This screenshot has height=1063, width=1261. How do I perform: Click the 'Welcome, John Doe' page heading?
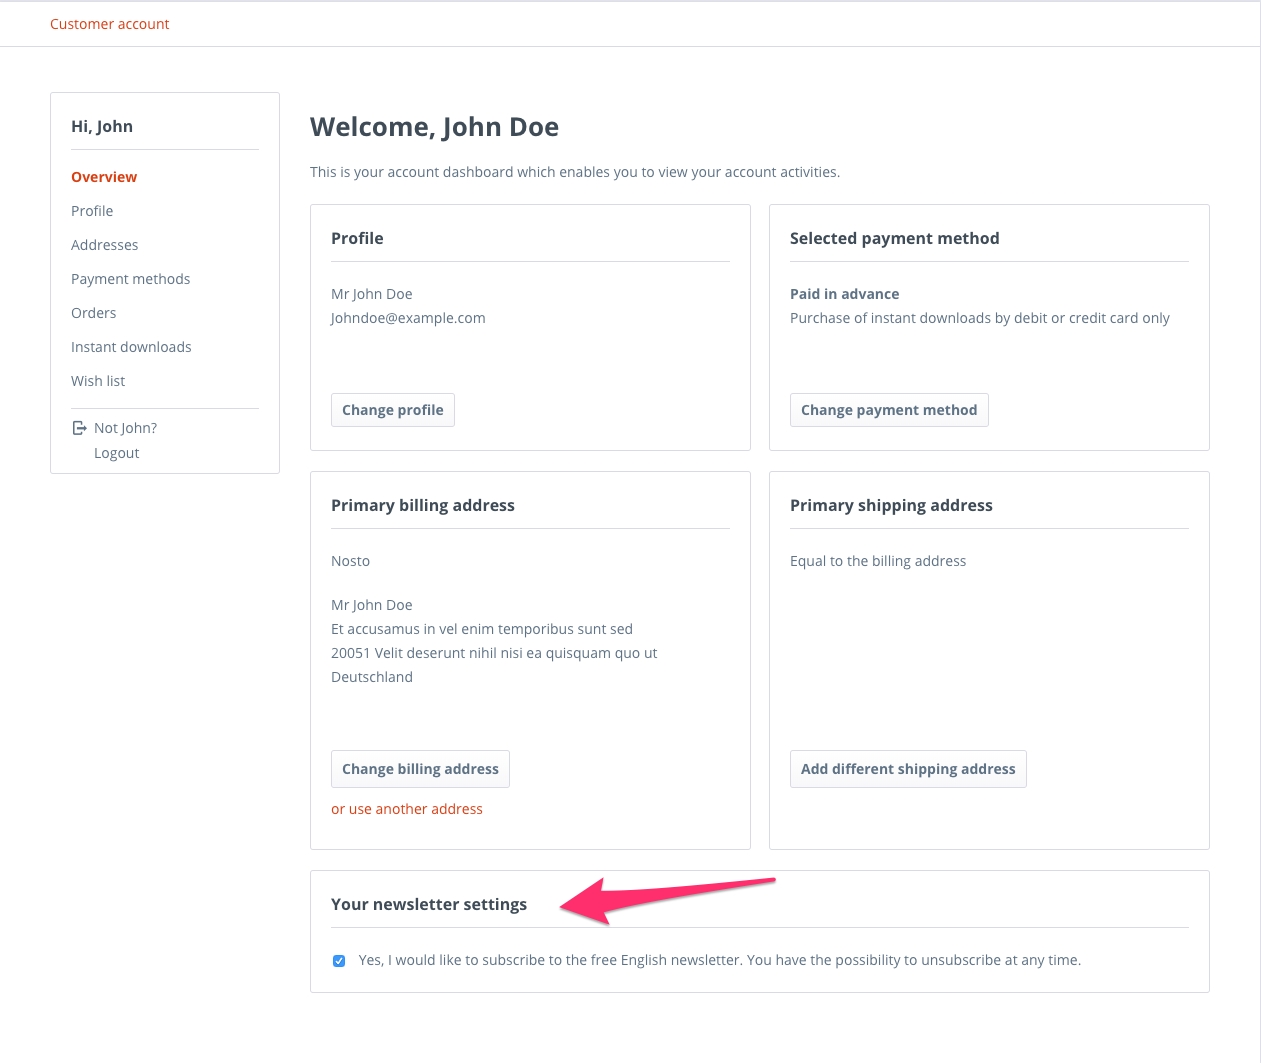[434, 127]
